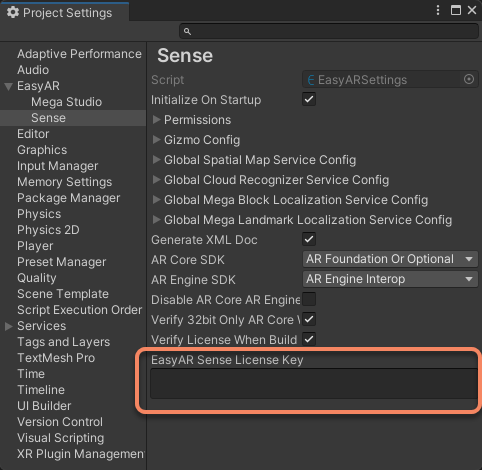This screenshot has width=482, height=470.
Task: Open Preset Manager settings
Action: click(x=62, y=262)
